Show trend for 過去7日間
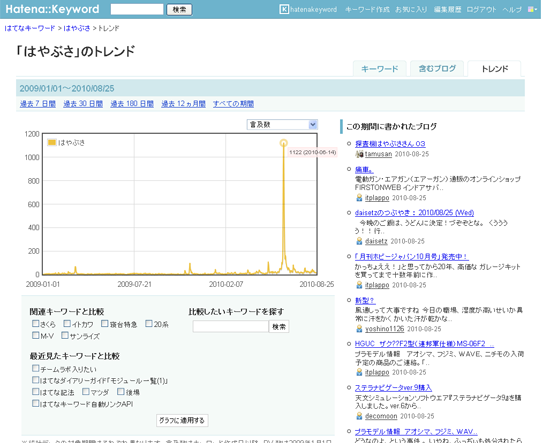Screen dimensions: 541x443 [38, 104]
